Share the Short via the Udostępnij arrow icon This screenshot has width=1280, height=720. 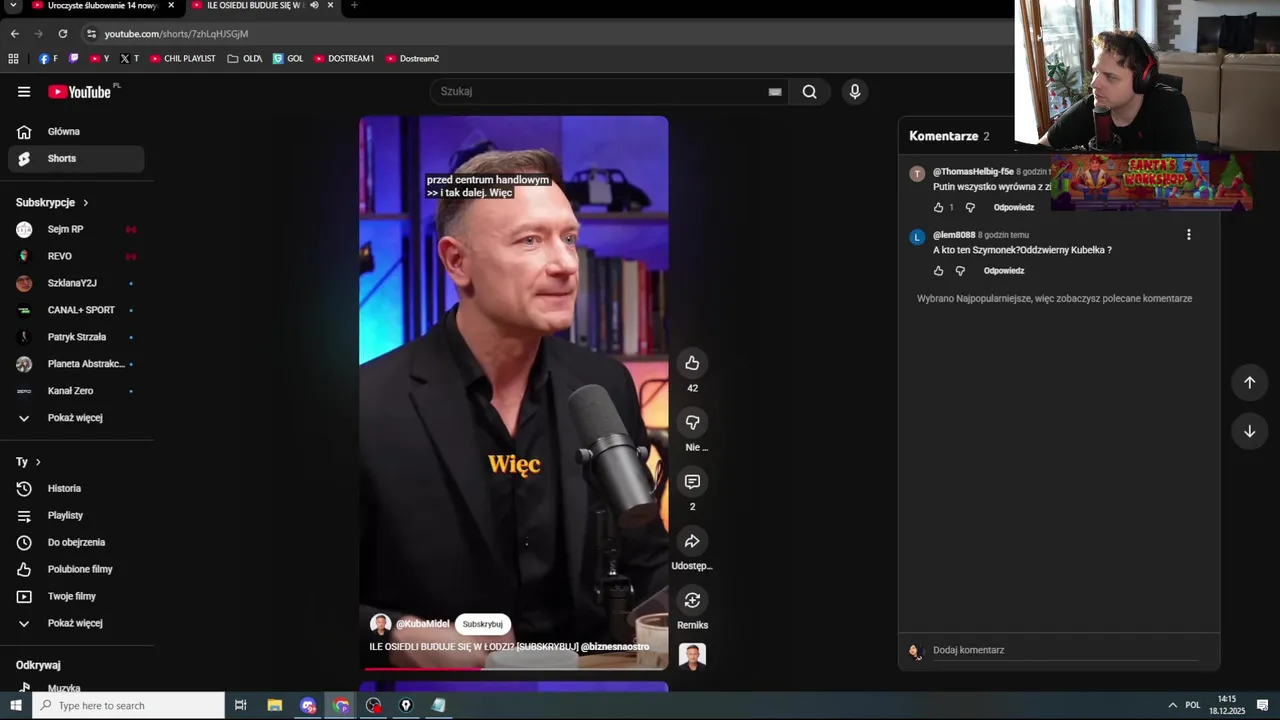coord(692,541)
